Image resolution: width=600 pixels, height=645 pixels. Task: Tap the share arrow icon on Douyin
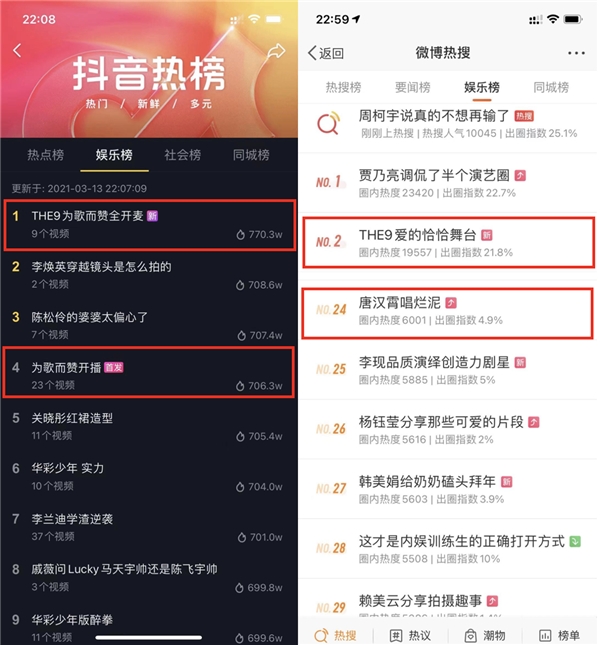(x=276, y=51)
